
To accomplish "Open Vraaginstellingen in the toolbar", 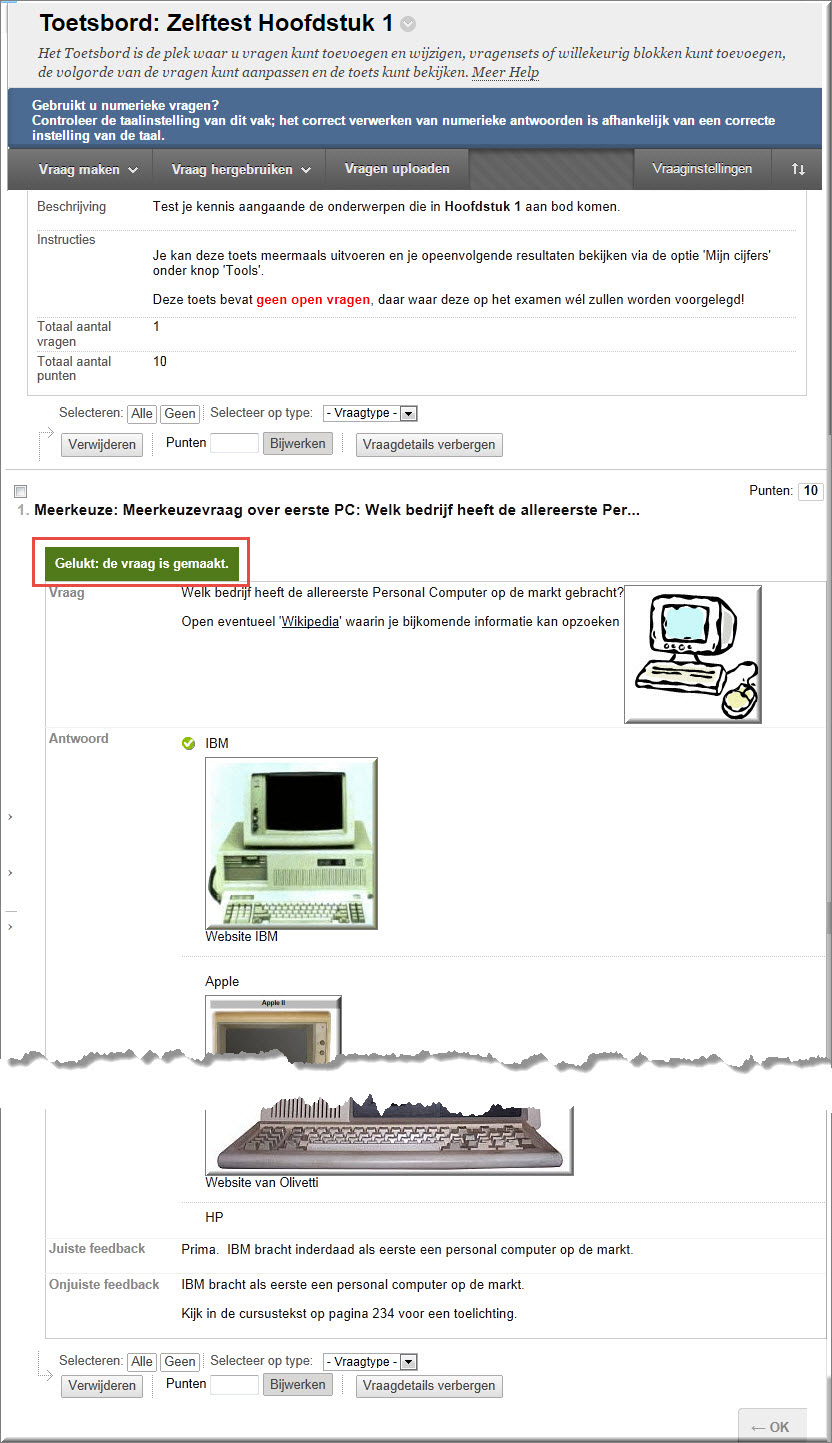I will click(702, 169).
